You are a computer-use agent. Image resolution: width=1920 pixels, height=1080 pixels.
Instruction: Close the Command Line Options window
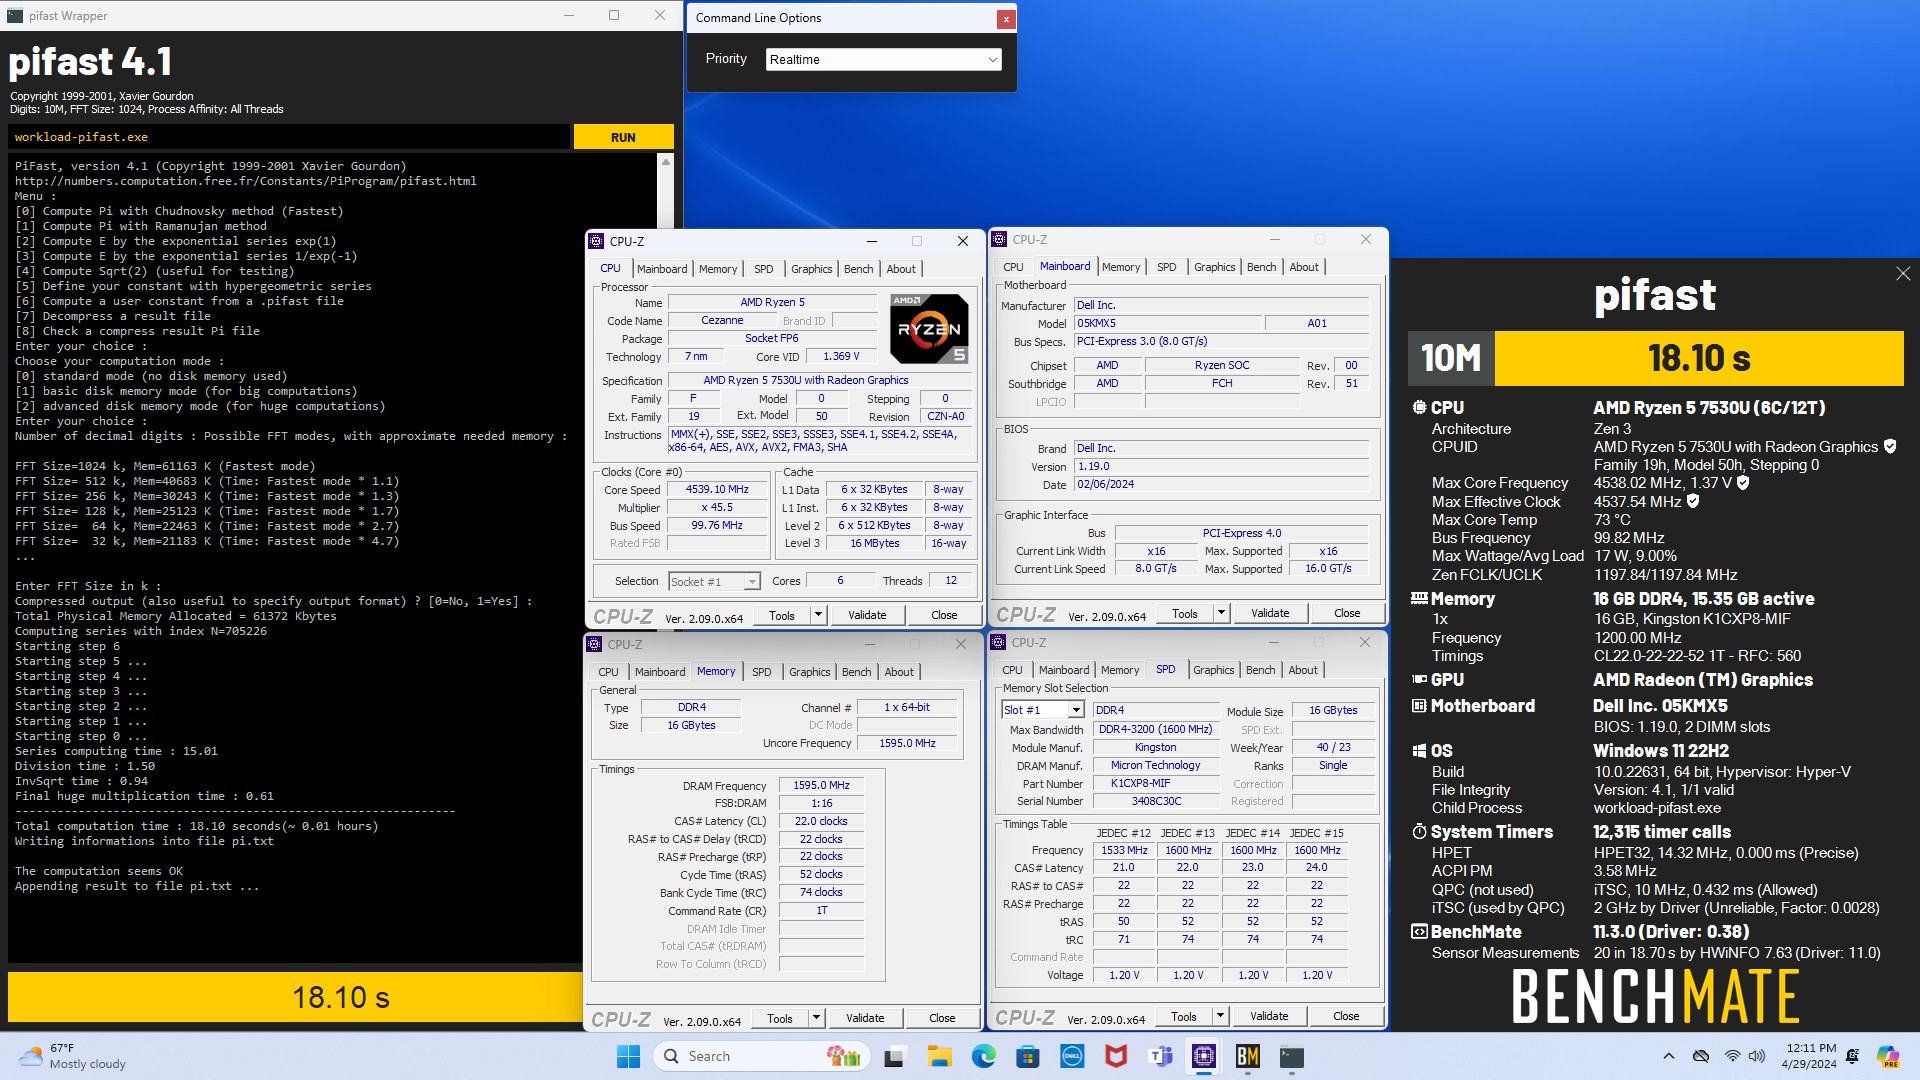(x=1005, y=18)
